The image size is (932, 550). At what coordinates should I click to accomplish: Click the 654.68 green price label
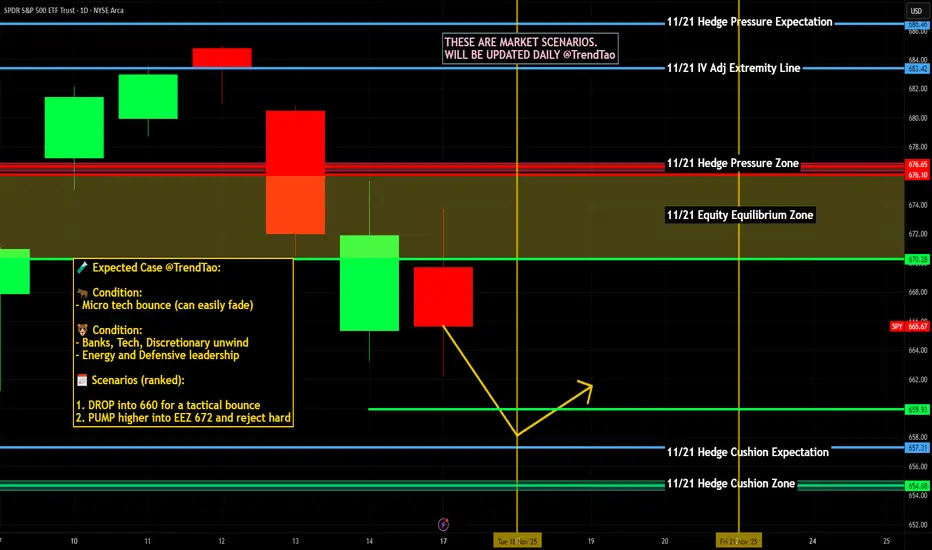point(917,486)
